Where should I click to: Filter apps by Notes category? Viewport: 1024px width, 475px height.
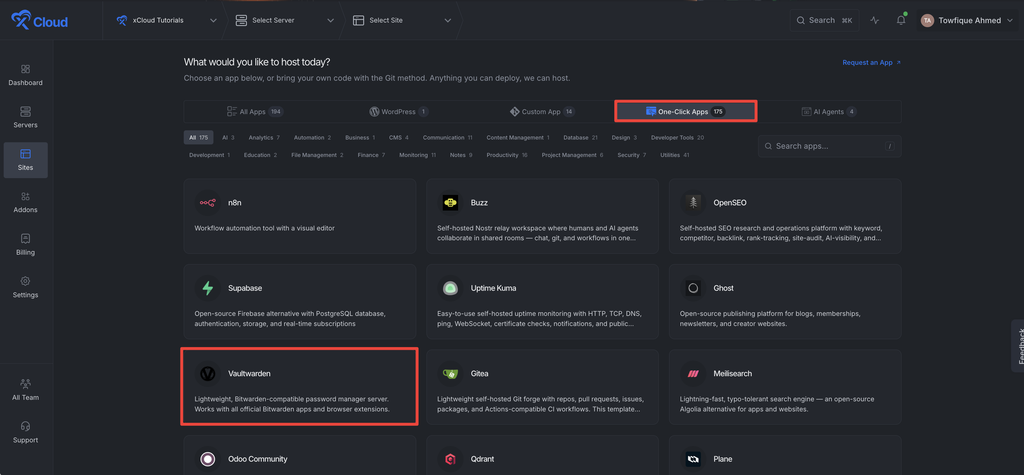460,156
